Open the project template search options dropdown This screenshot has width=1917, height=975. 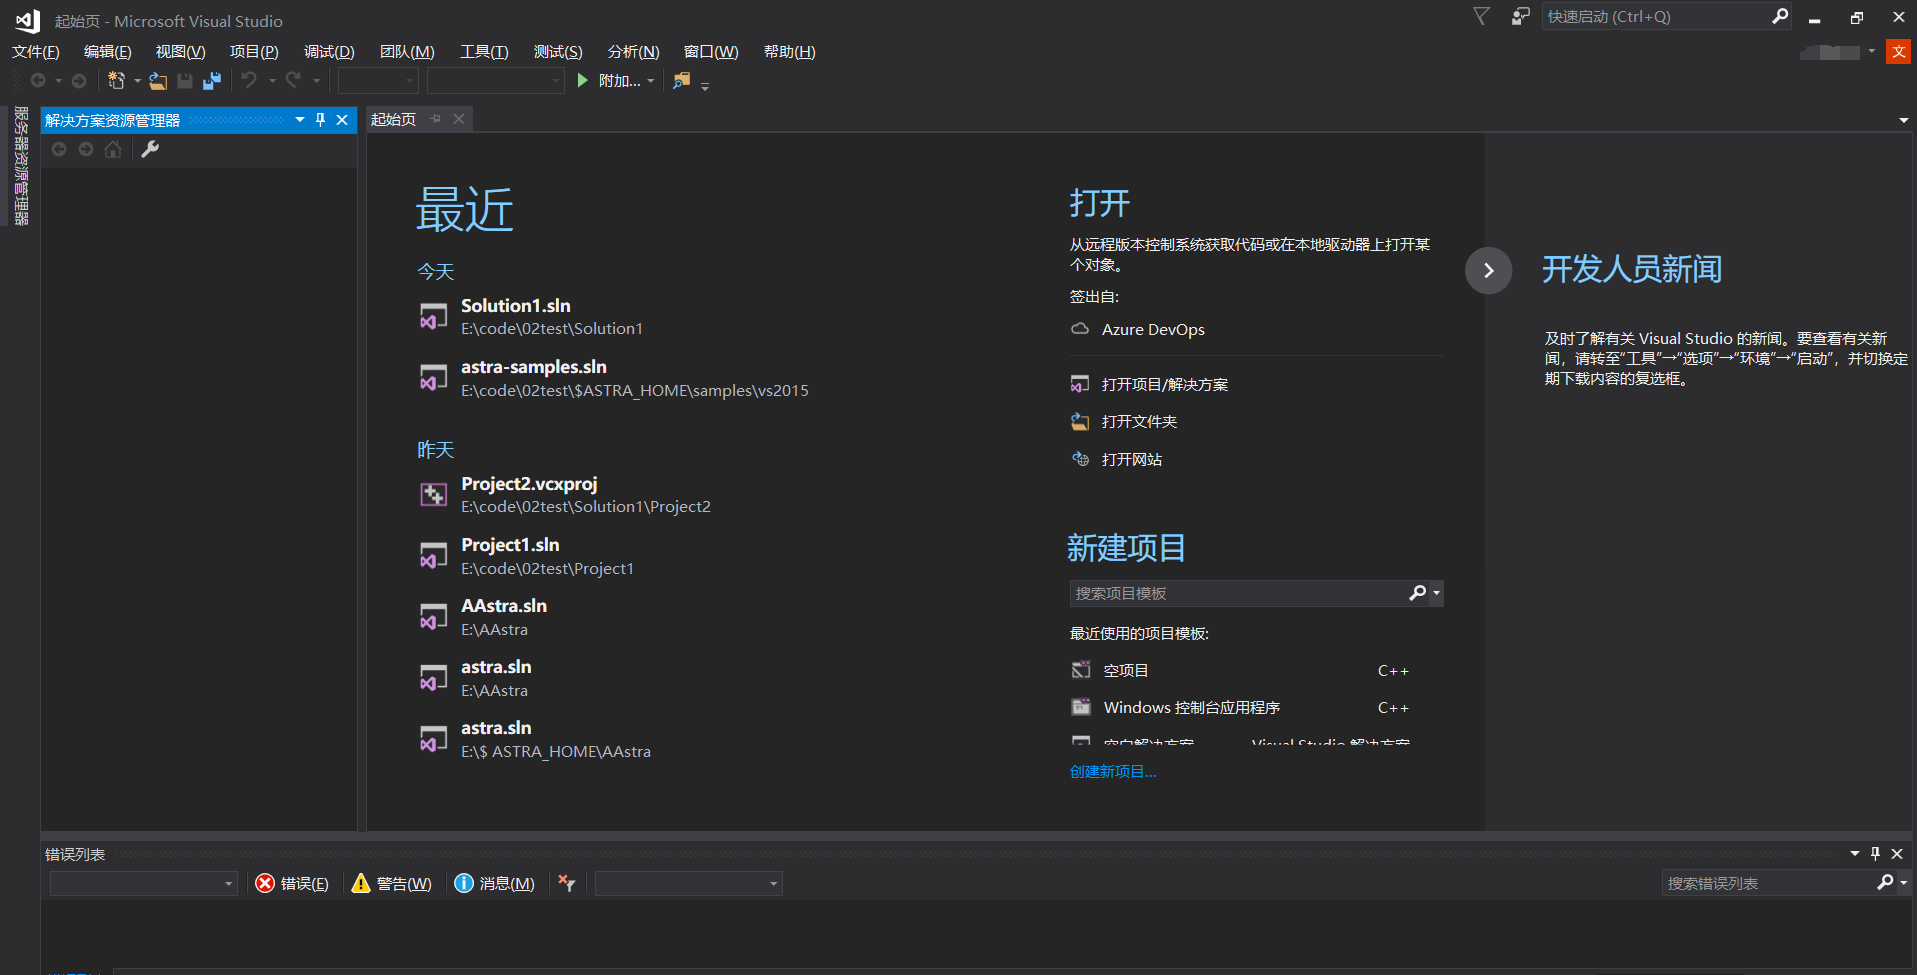(1436, 593)
